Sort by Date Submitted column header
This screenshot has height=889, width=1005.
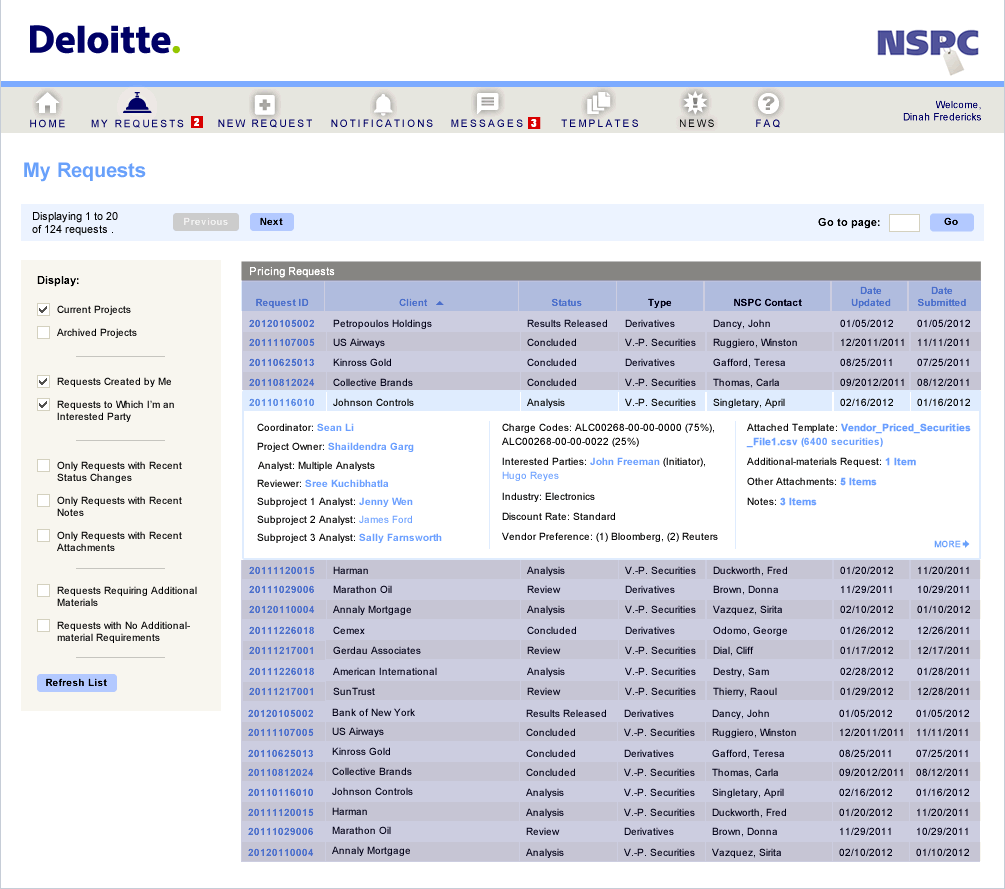tap(942, 297)
